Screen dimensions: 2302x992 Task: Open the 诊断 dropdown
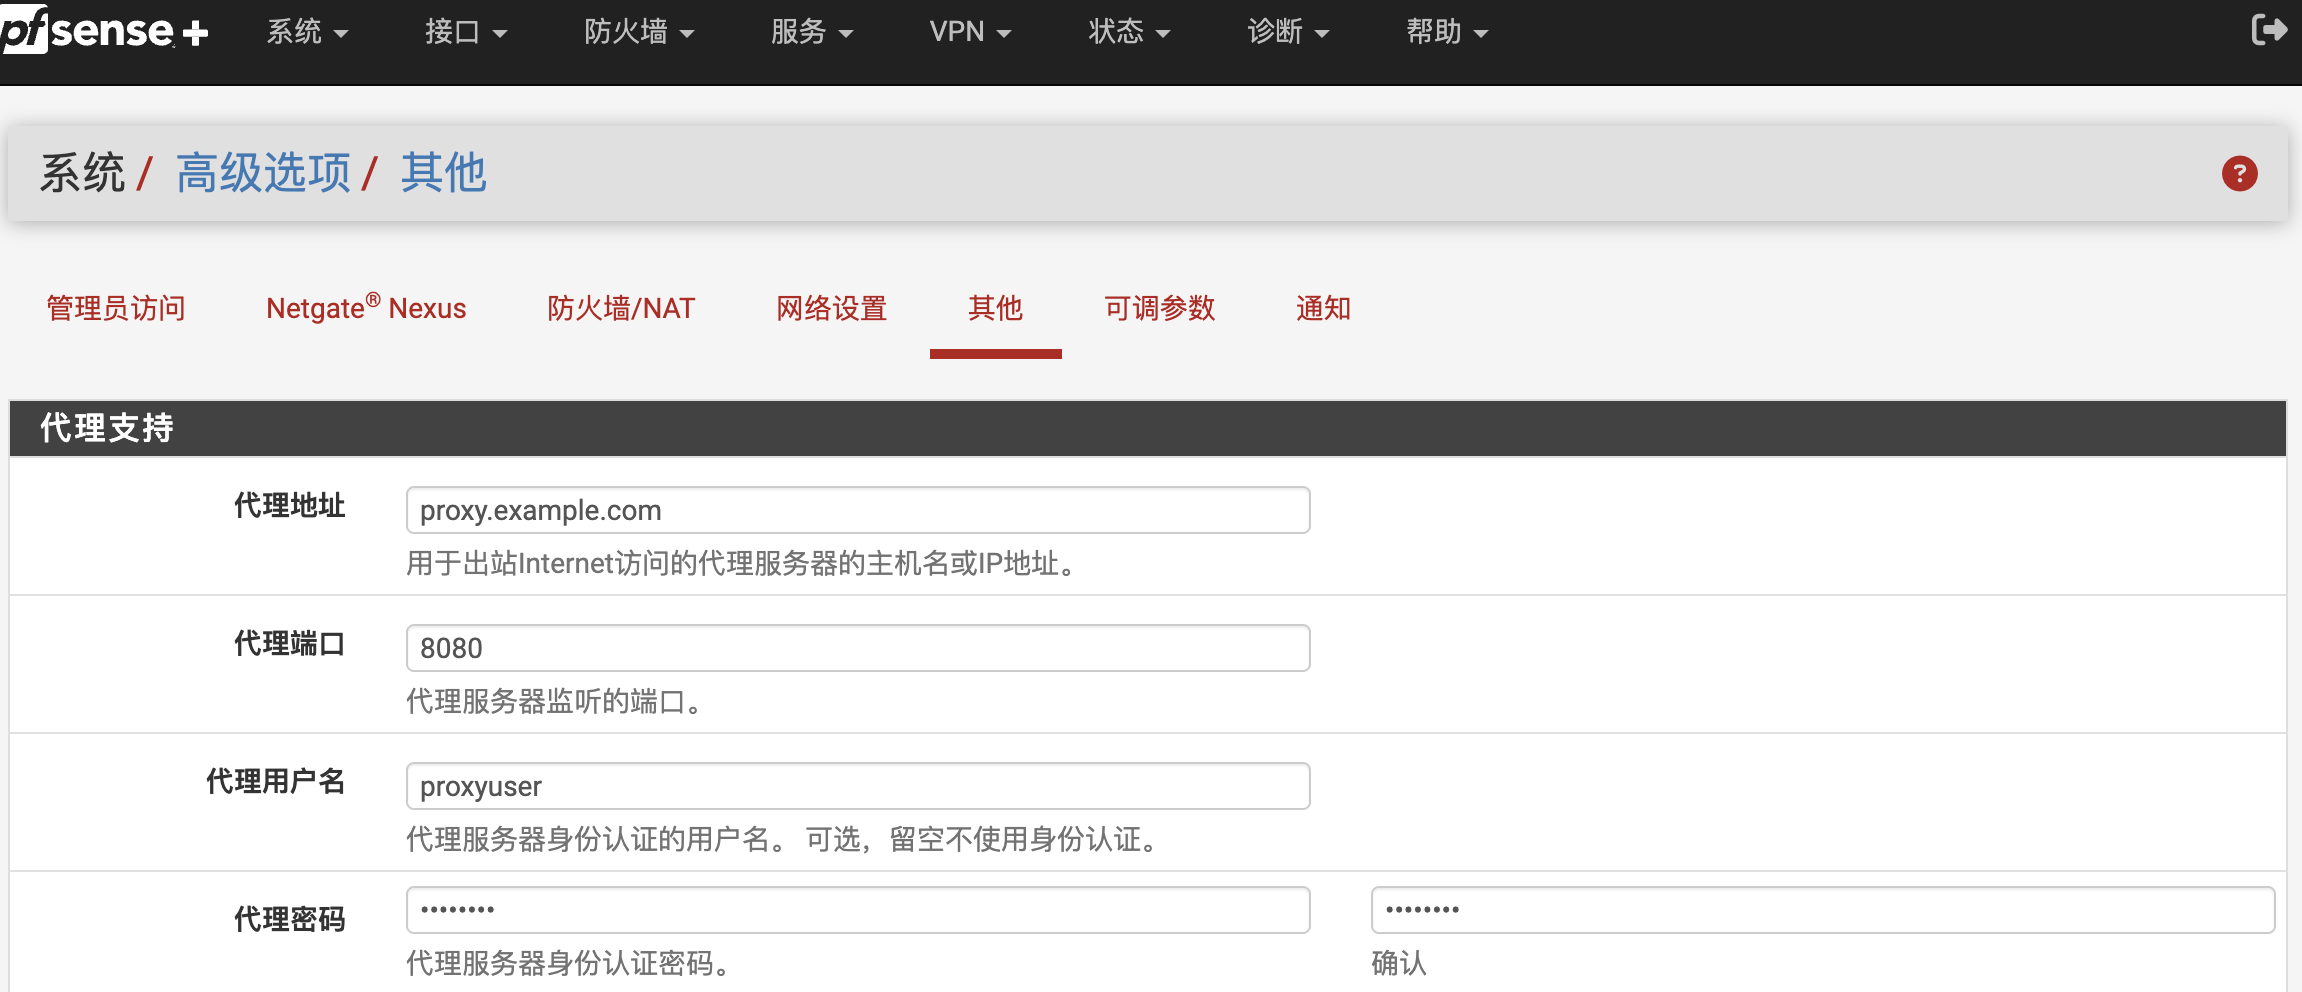[1288, 32]
